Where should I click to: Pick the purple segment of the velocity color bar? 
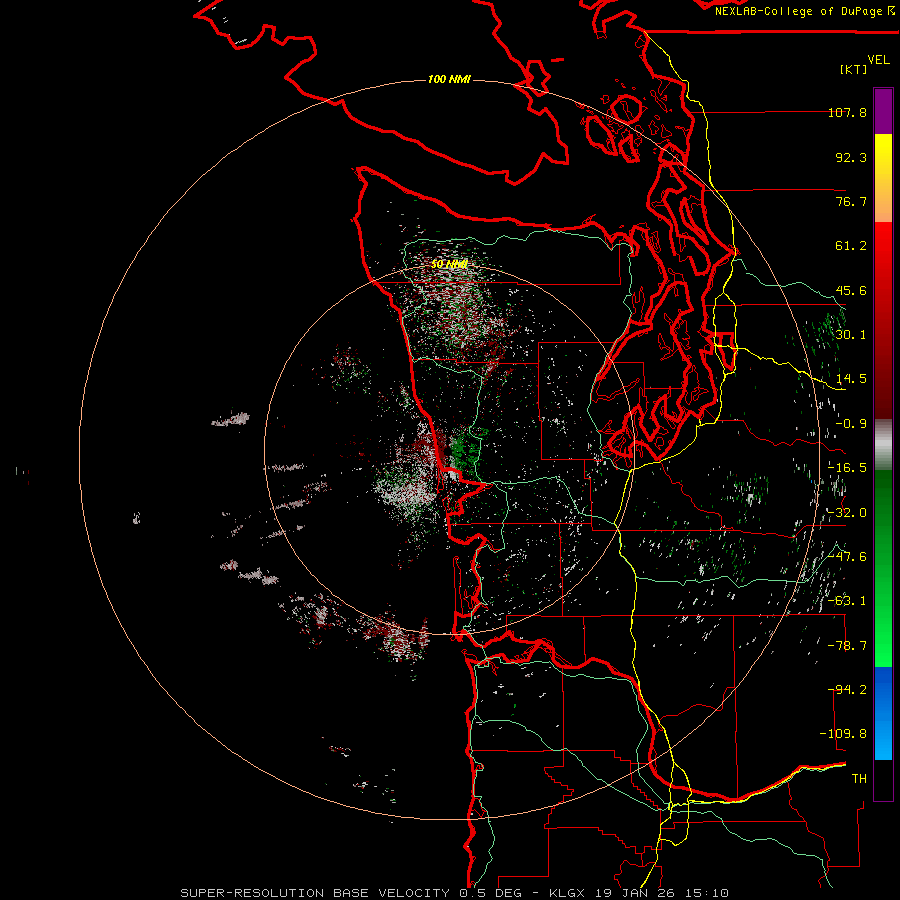pos(883,111)
